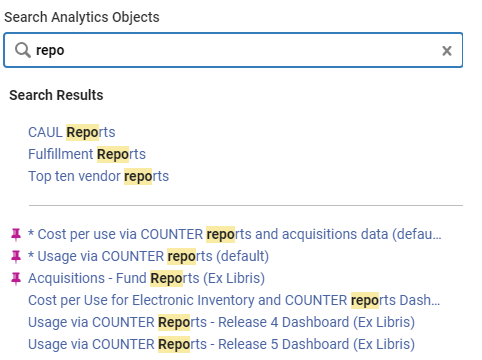
Task: Open Fulfillment Reports result
Action: pos(87,154)
